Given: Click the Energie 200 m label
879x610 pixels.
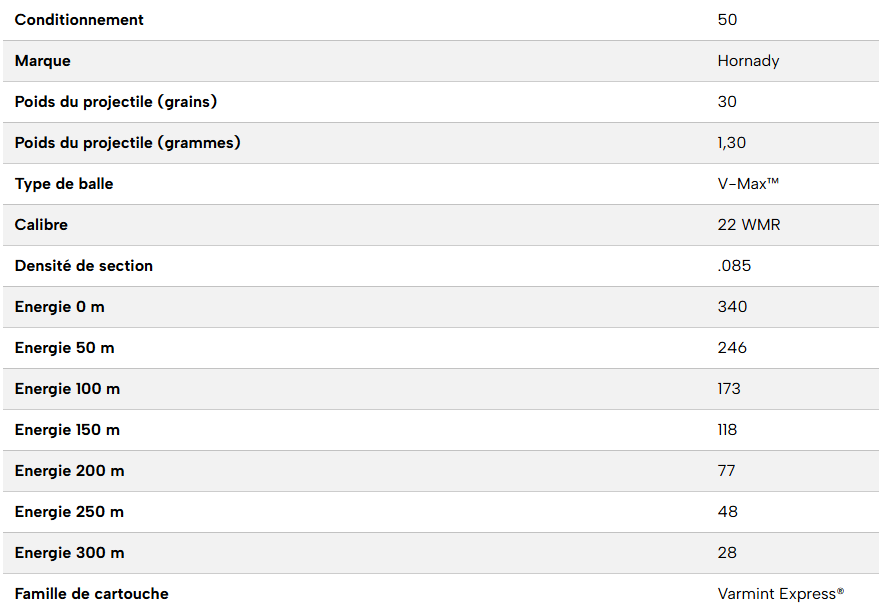Looking at the screenshot, I should pos(70,471).
